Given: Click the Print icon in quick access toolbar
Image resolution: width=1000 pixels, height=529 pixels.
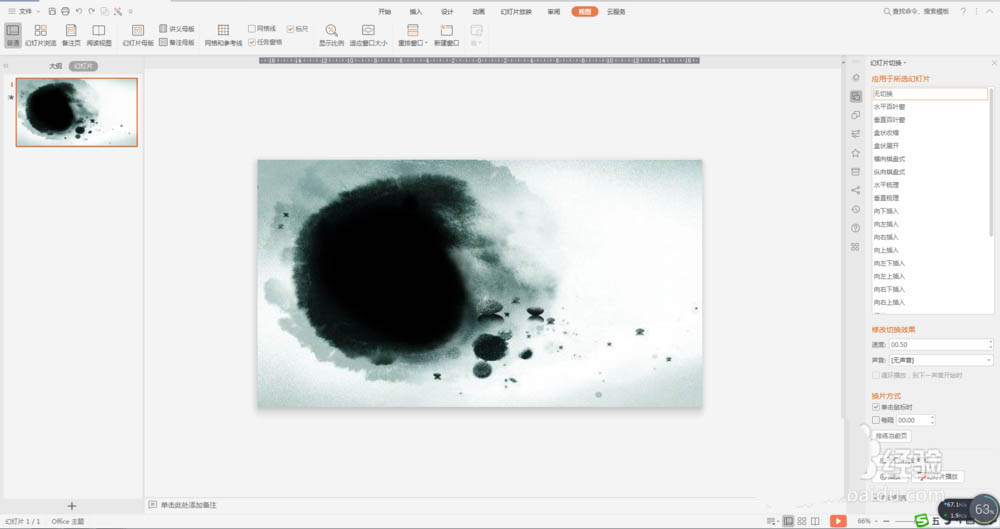Looking at the screenshot, I should coord(65,11).
